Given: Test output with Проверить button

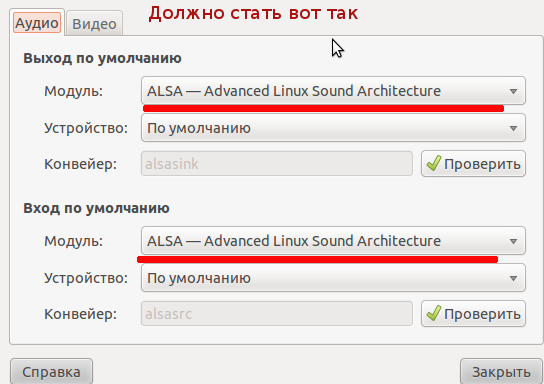Looking at the screenshot, I should (x=474, y=163).
